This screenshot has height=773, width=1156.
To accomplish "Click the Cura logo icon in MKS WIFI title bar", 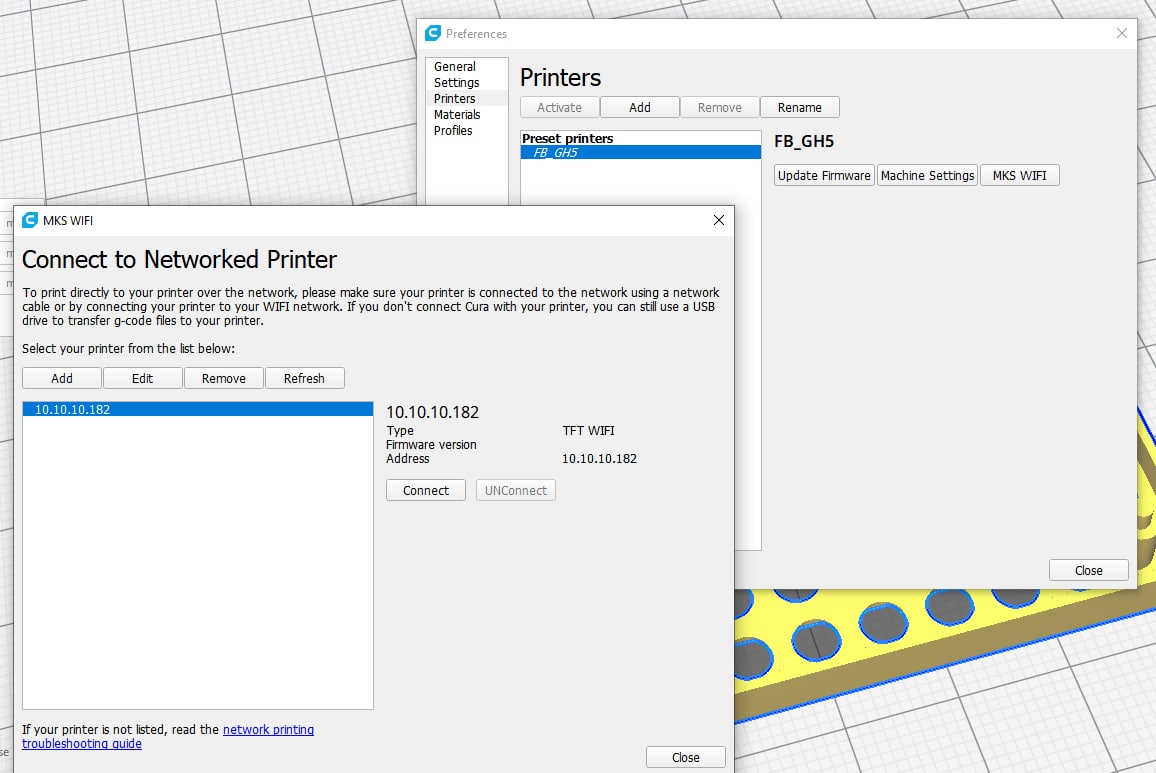I will point(29,220).
